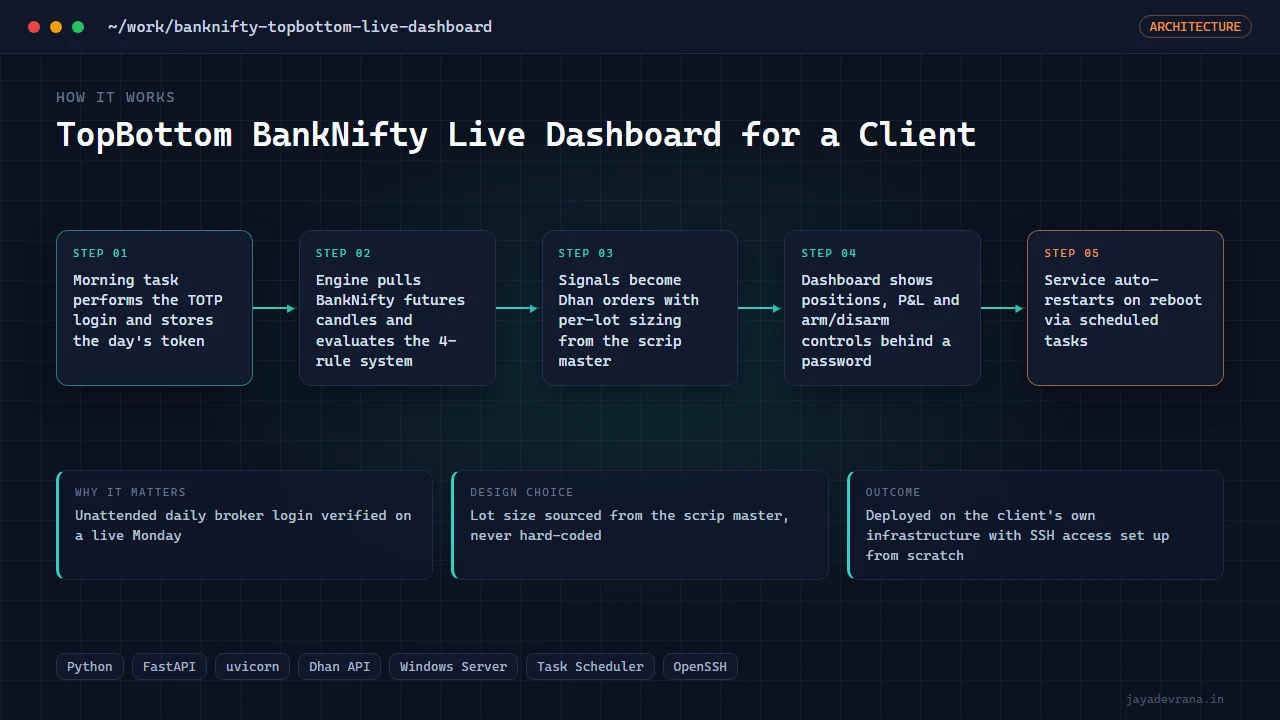
Task: Click the red close dot
Action: pyautogui.click(x=34, y=27)
